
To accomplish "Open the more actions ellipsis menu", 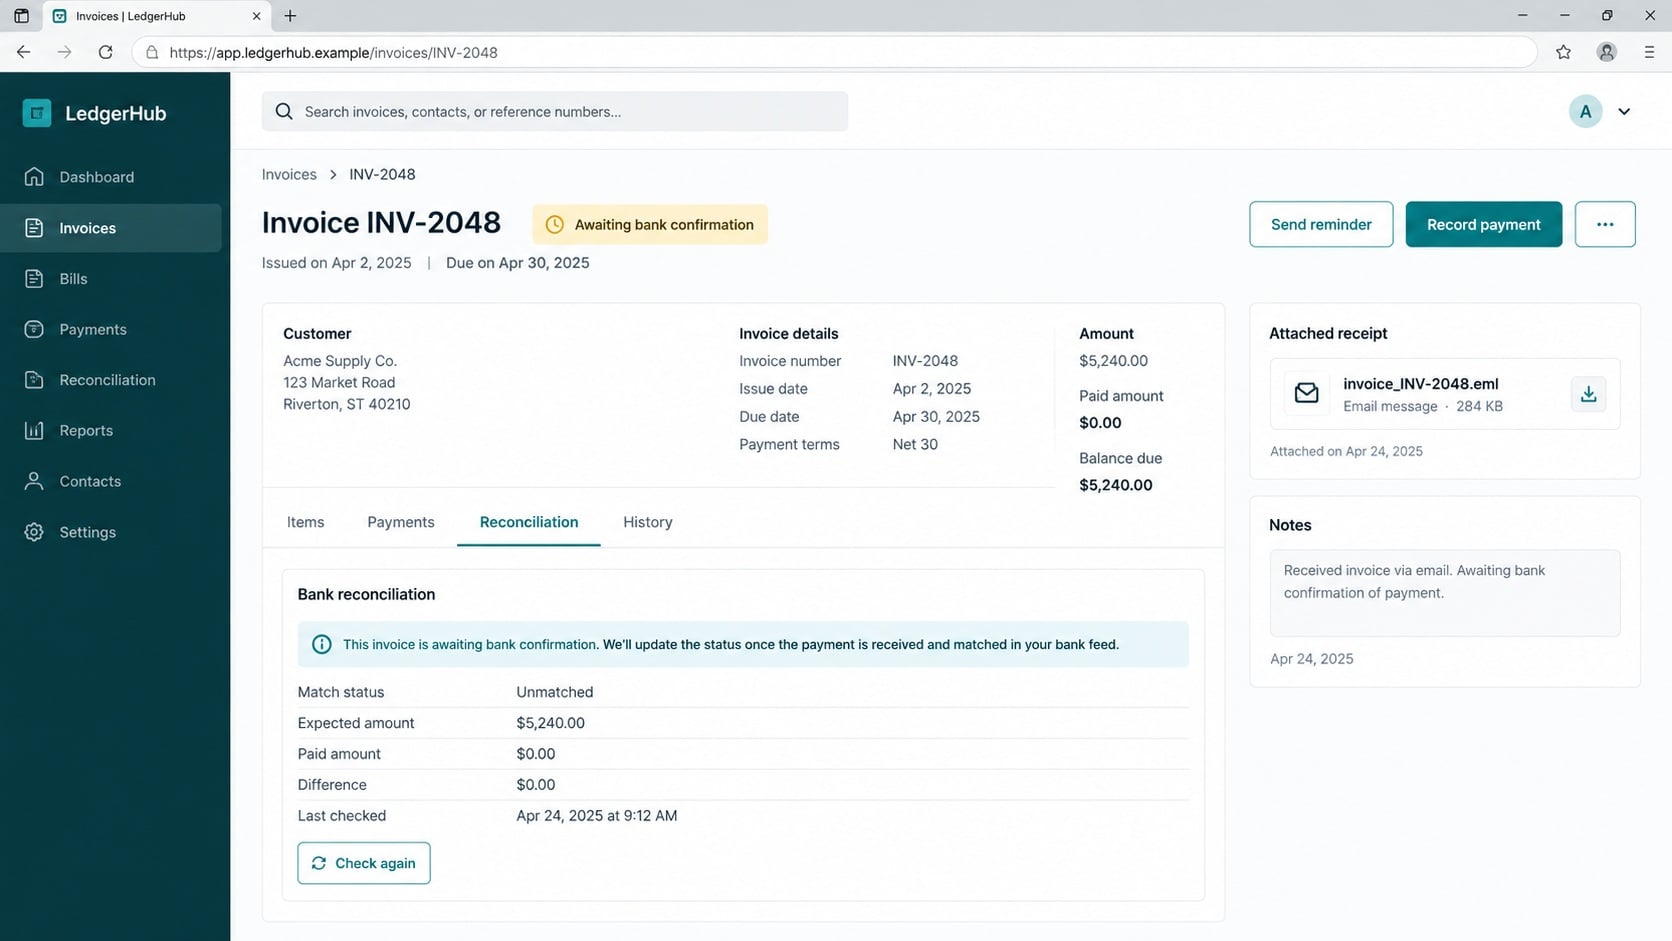I will 1605,224.
